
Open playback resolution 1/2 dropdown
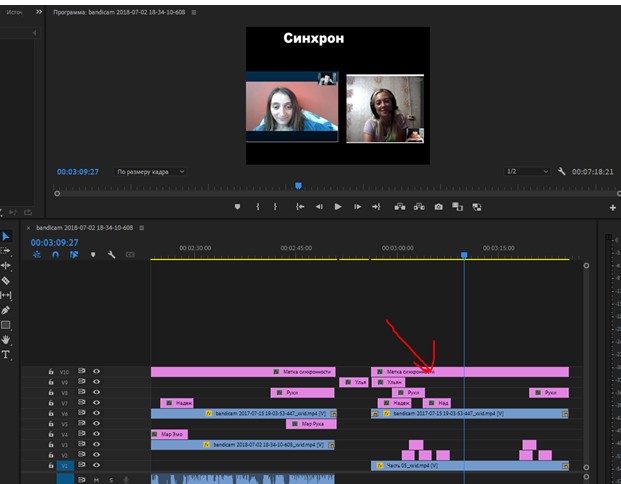(x=527, y=171)
